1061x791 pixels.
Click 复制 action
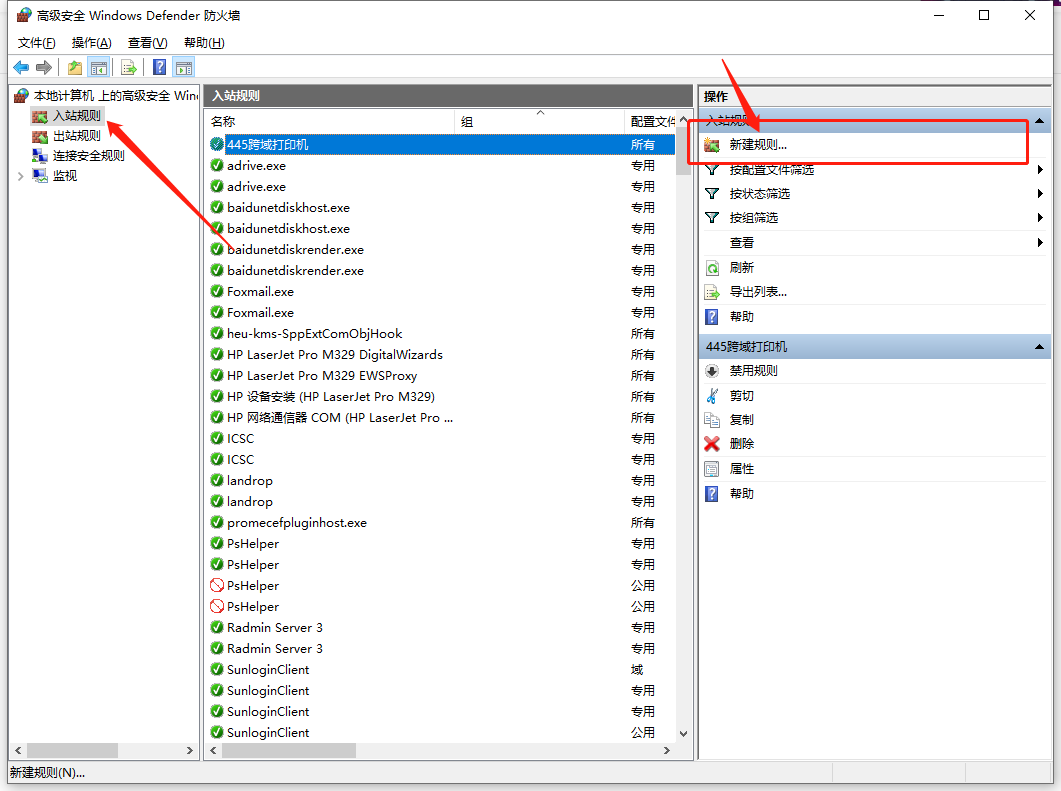[742, 420]
